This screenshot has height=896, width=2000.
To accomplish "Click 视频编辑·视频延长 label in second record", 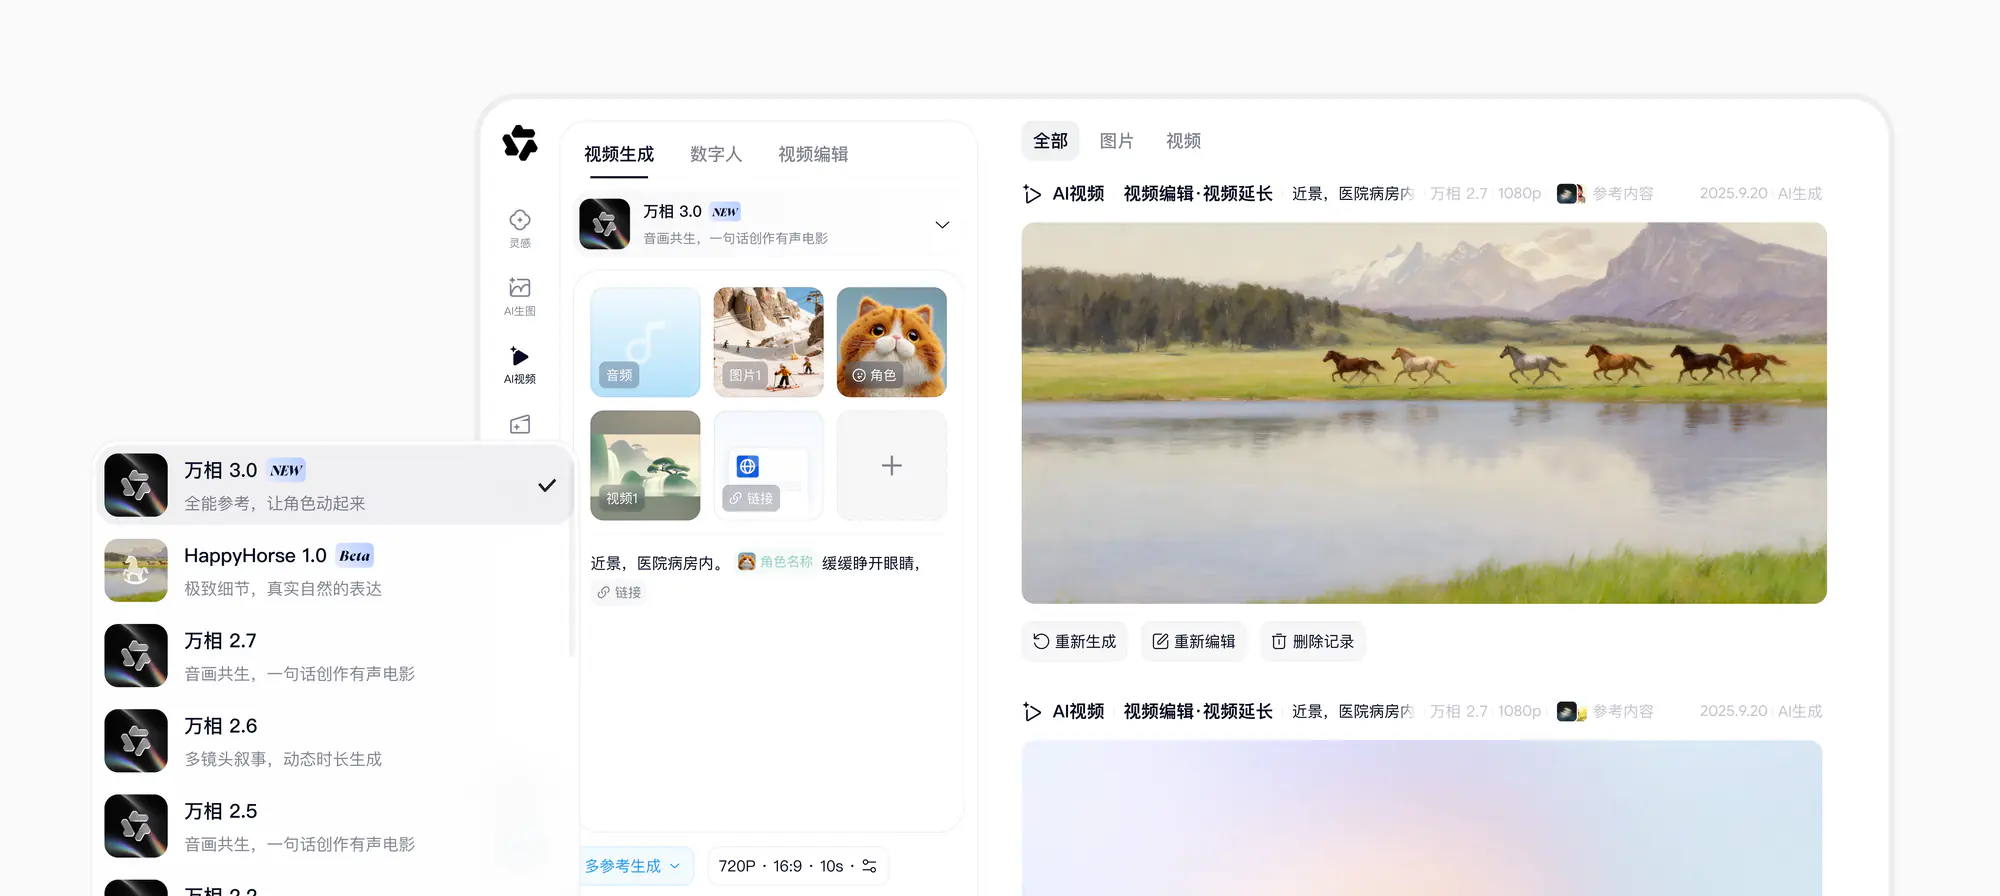I will (1198, 711).
